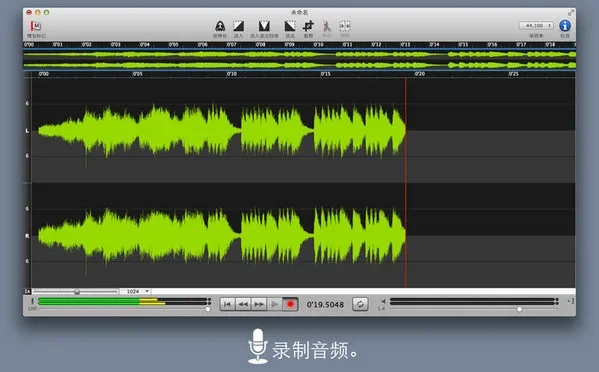This screenshot has height=372, width=599.
Task: Click the output device icon at far right
Action: coord(571,301)
